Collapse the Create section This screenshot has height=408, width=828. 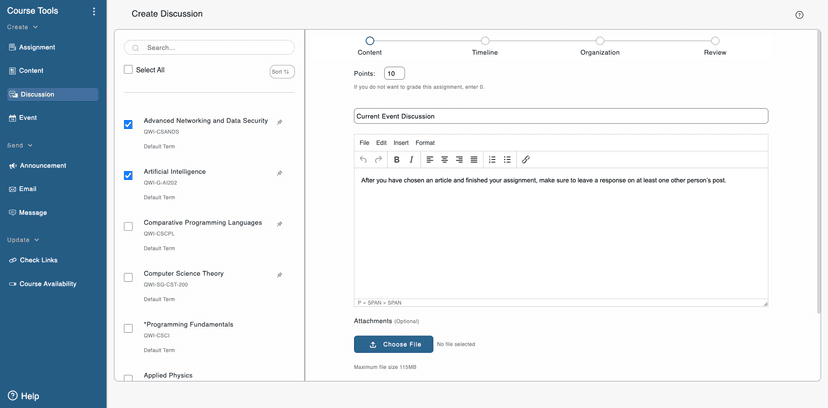click(x=22, y=27)
